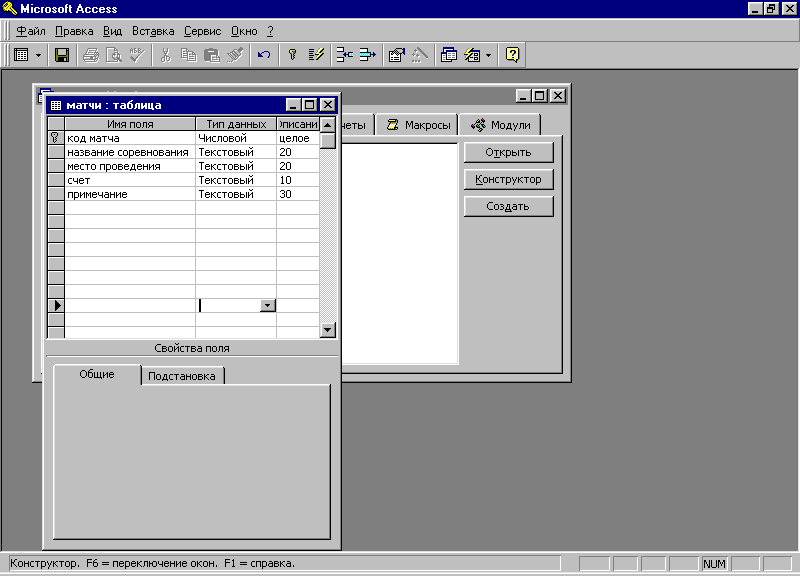Screen dimensions: 800x576
Task: Open the Файл menu
Action: point(31,31)
